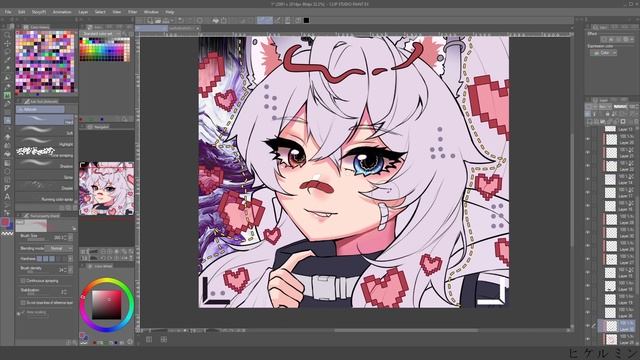
Task: Open the Blending mode Normal dropdown
Action: [x=59, y=248]
